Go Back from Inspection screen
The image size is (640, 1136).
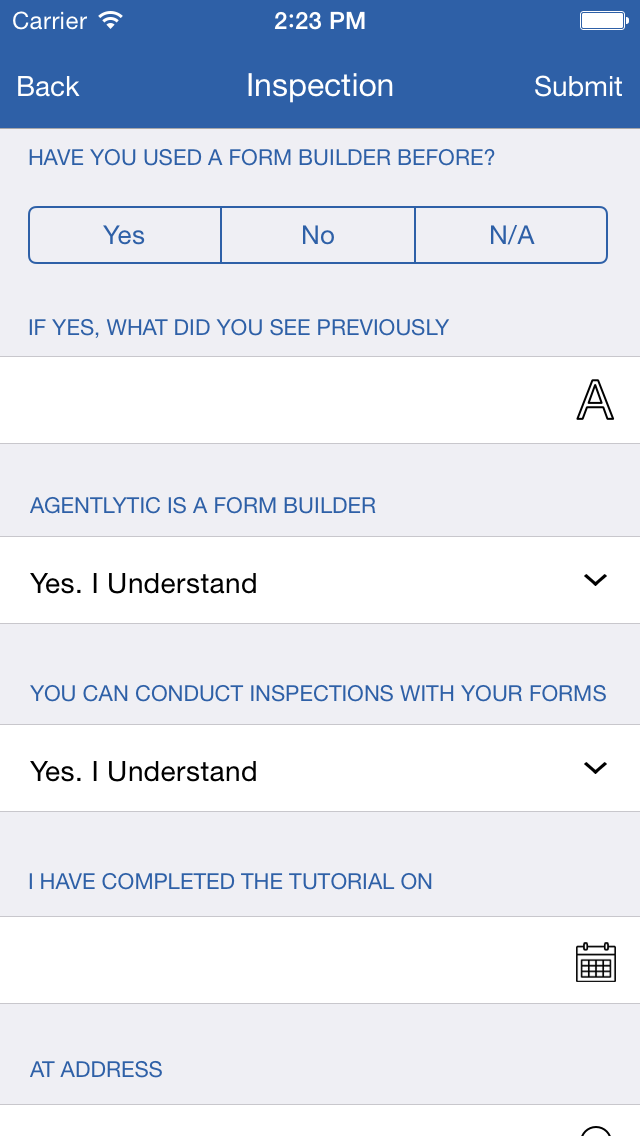pyautogui.click(x=48, y=86)
